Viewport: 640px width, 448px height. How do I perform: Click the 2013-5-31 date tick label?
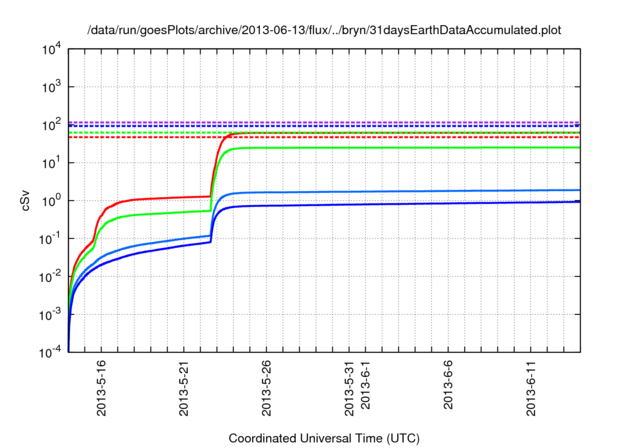pyautogui.click(x=349, y=388)
